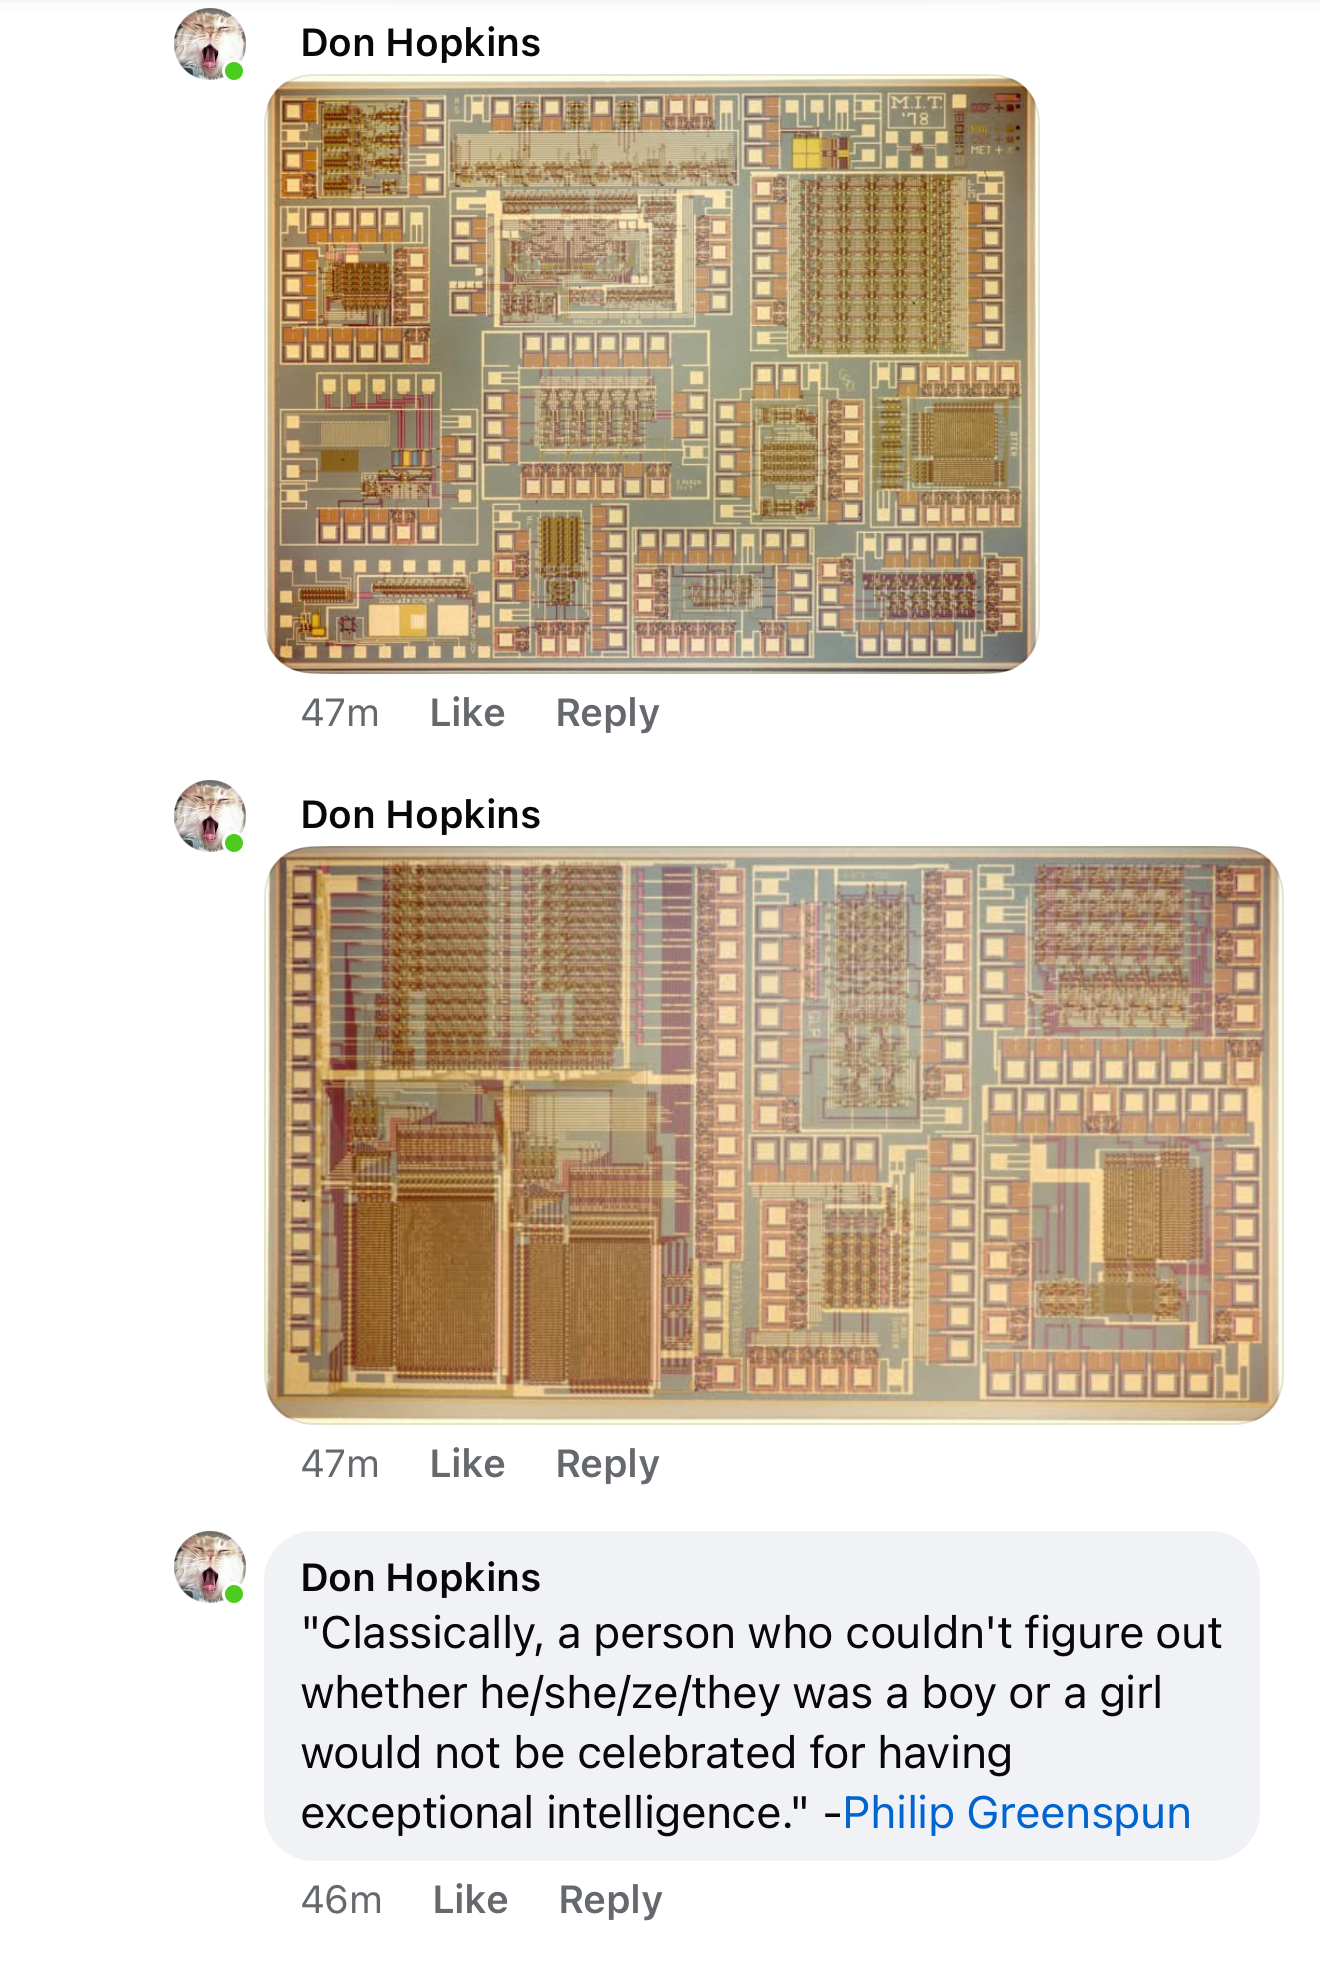Like the memory-array chip photo comment
The image size is (1320, 1964).
(467, 1464)
